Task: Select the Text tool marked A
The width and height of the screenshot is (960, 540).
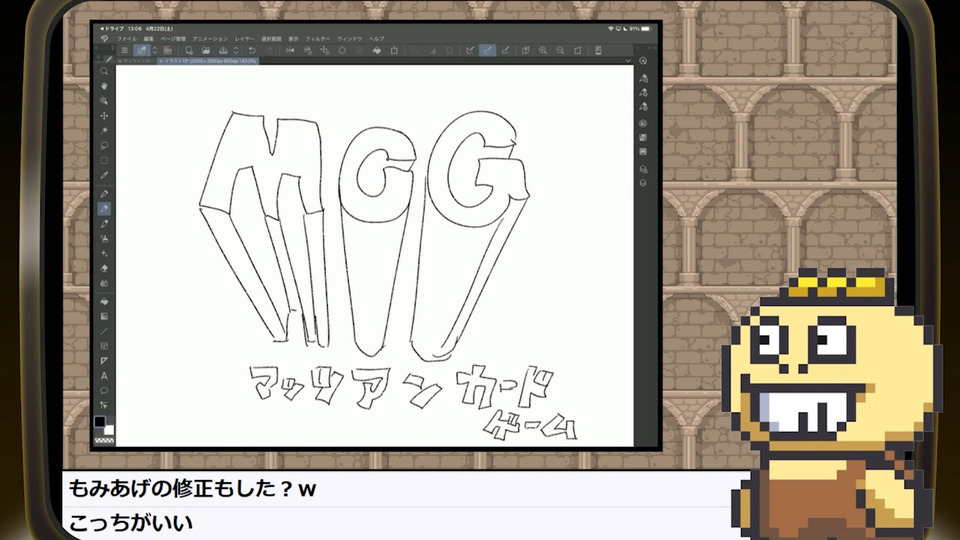Action: (x=104, y=376)
